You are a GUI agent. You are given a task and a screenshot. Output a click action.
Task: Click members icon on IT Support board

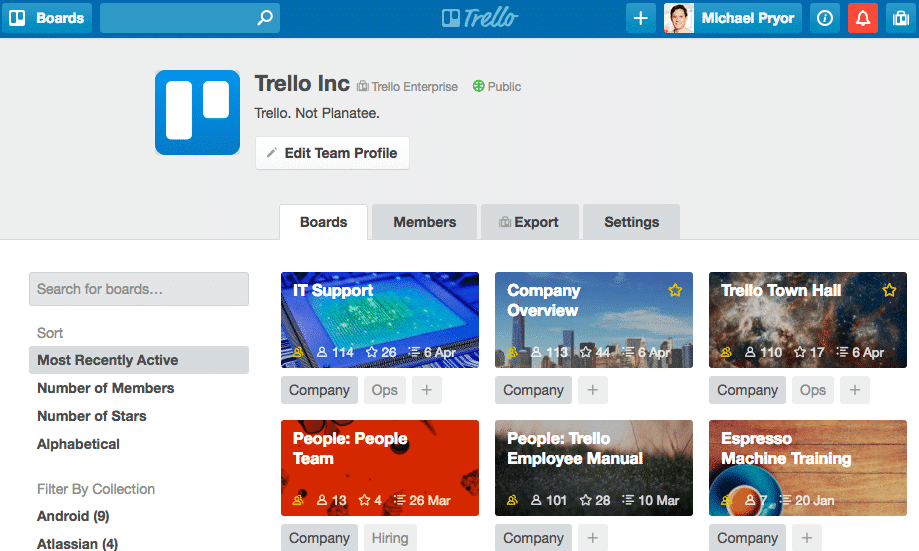pyautogui.click(x=322, y=352)
